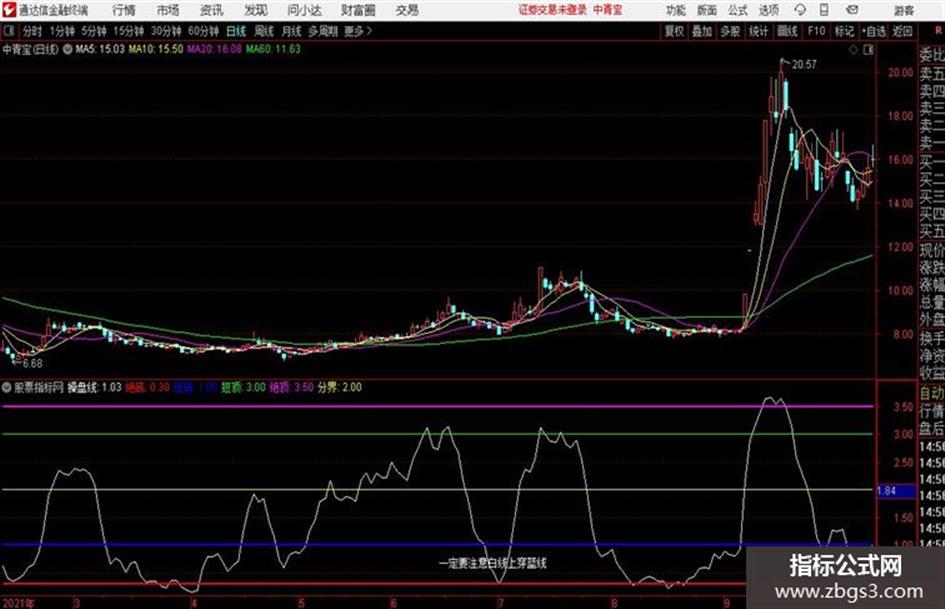
Task: Click the 2021年 date axis label
Action: (19, 603)
